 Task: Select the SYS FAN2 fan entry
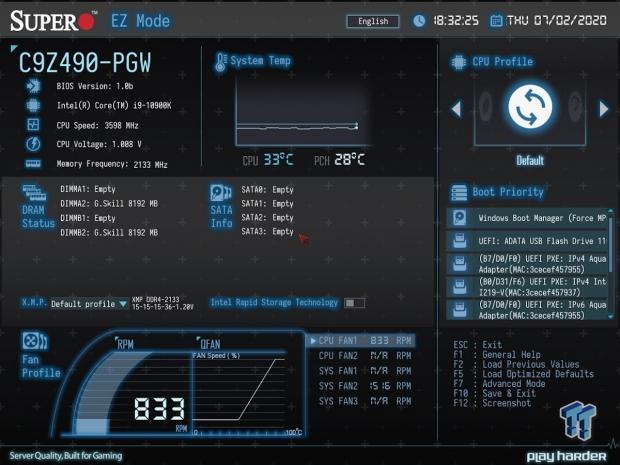pyautogui.click(x=365, y=386)
